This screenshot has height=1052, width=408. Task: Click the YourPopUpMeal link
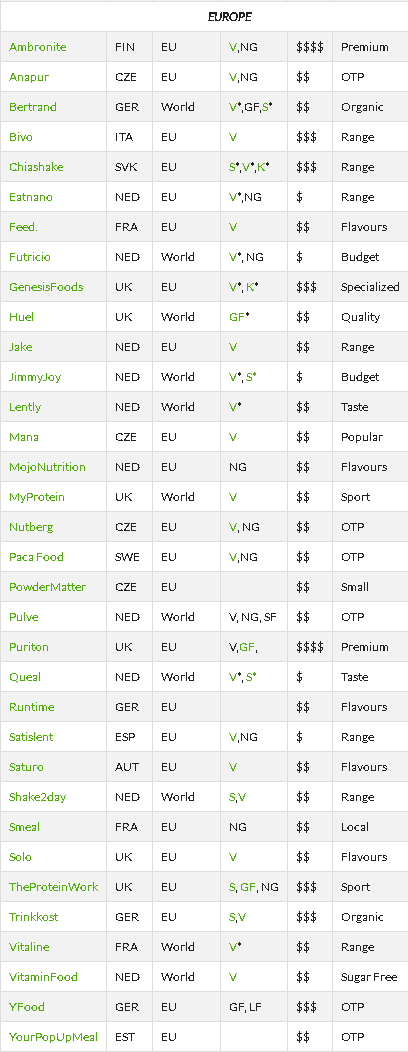(x=53, y=1037)
